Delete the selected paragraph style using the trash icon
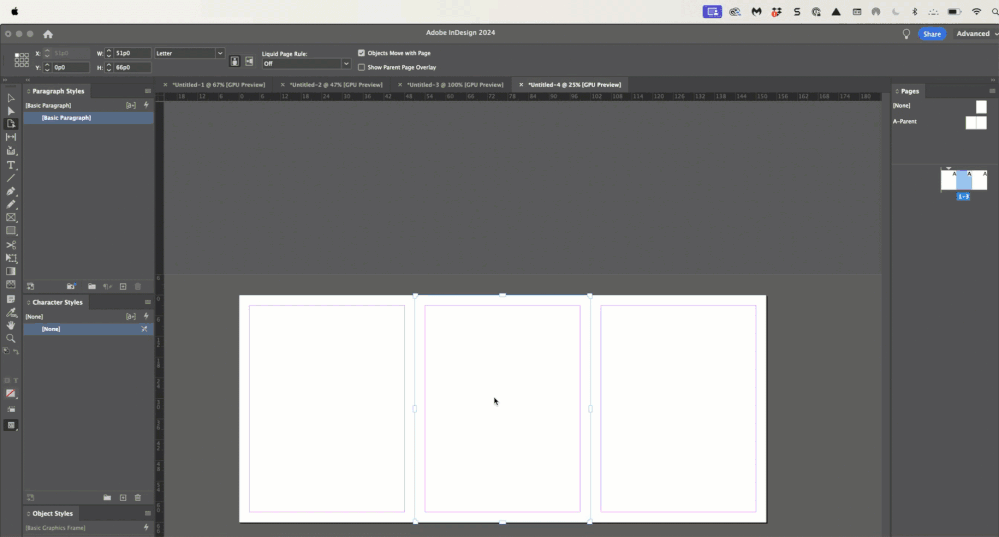999x537 pixels. pyautogui.click(x=138, y=287)
